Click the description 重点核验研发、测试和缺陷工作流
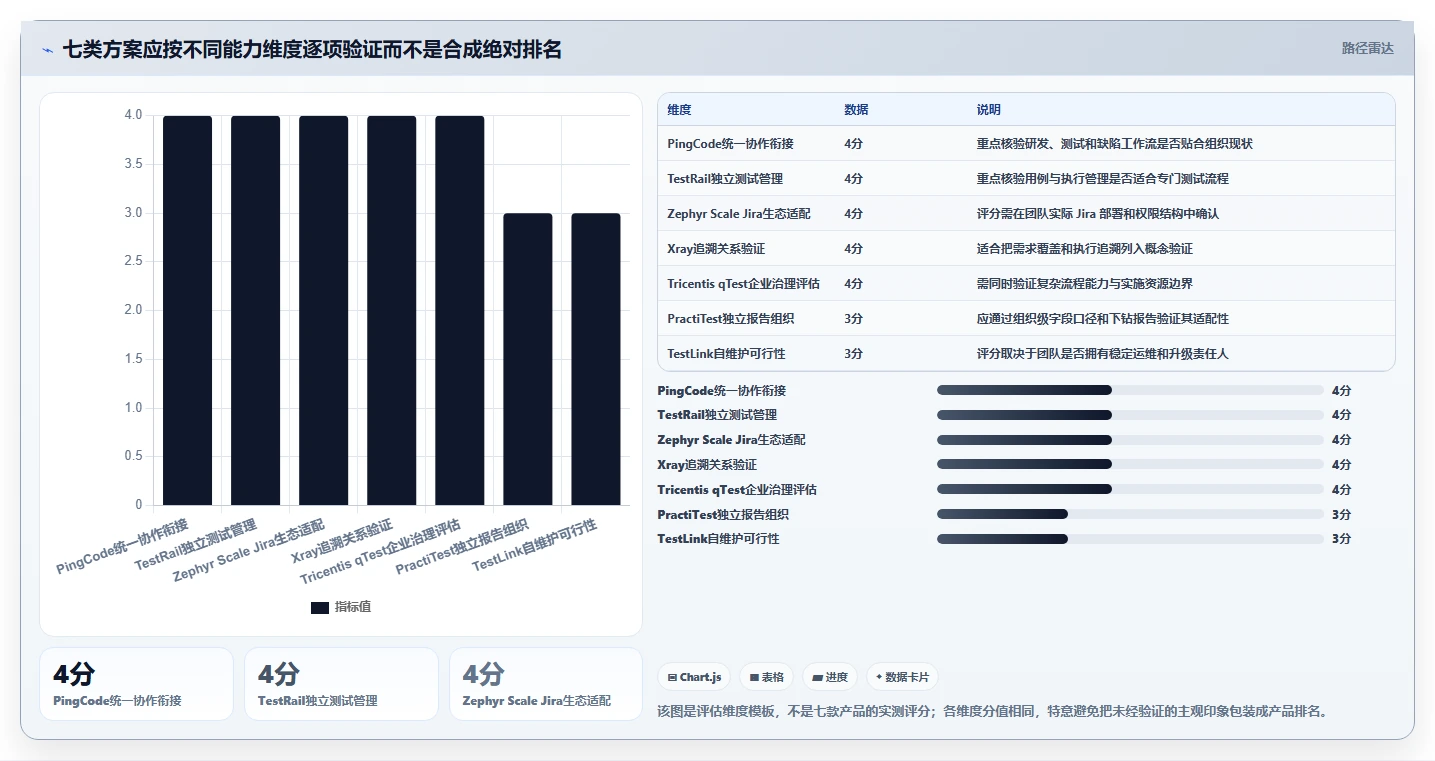Viewport: 1435px width, 761px height. [x=1114, y=144]
